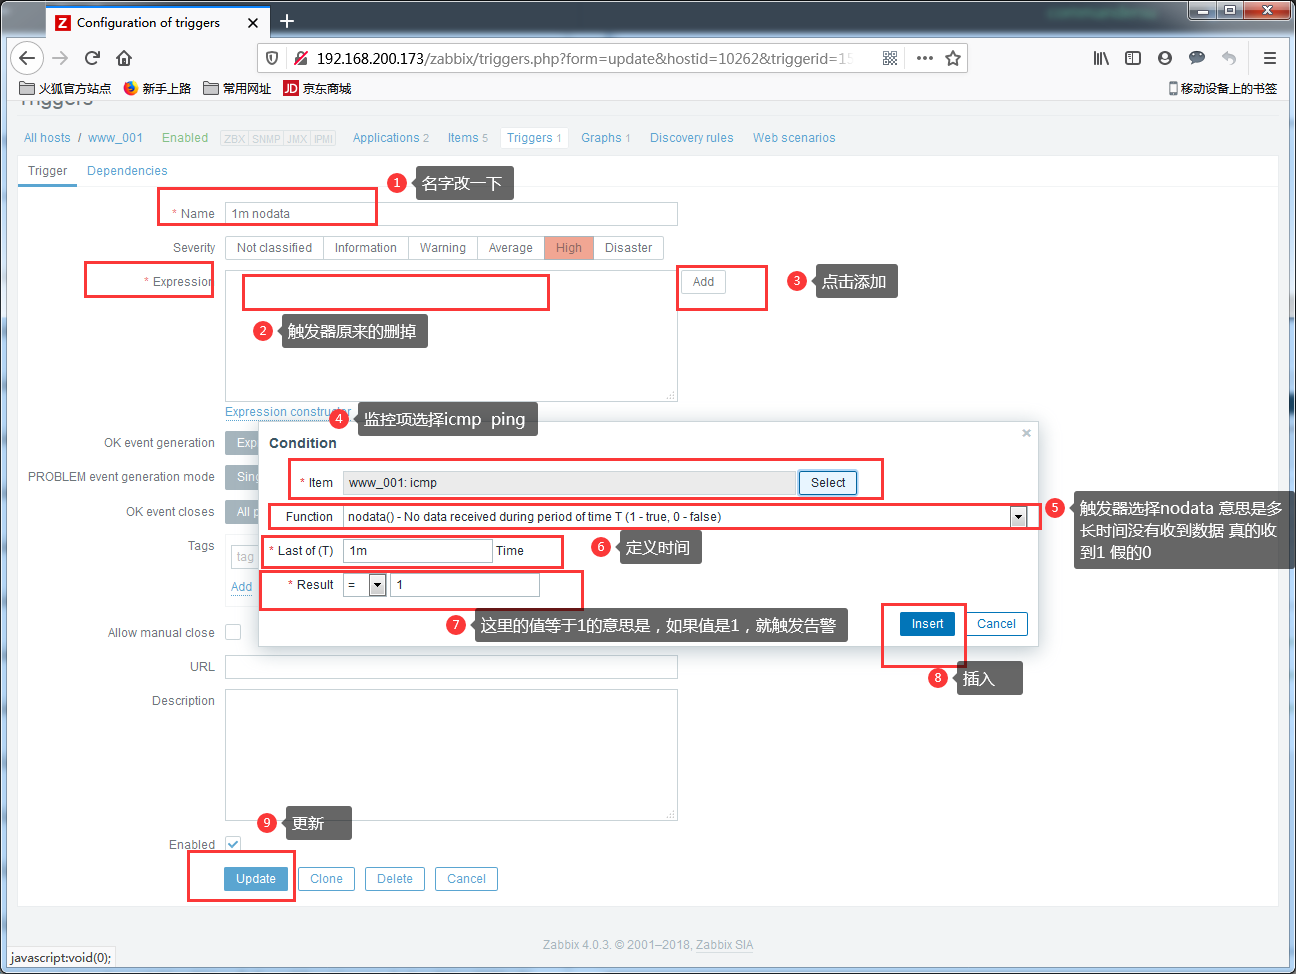
Task: Open page actions three-dot menu
Action: coord(925,58)
